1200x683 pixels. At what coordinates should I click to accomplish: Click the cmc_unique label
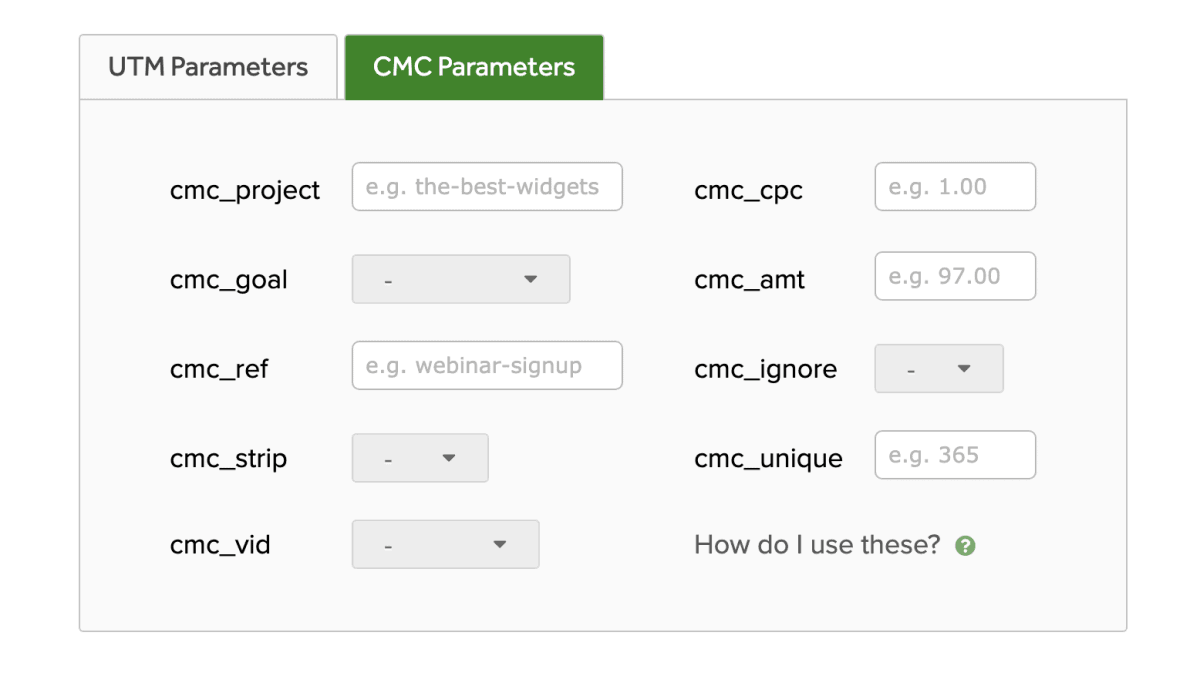click(x=768, y=459)
